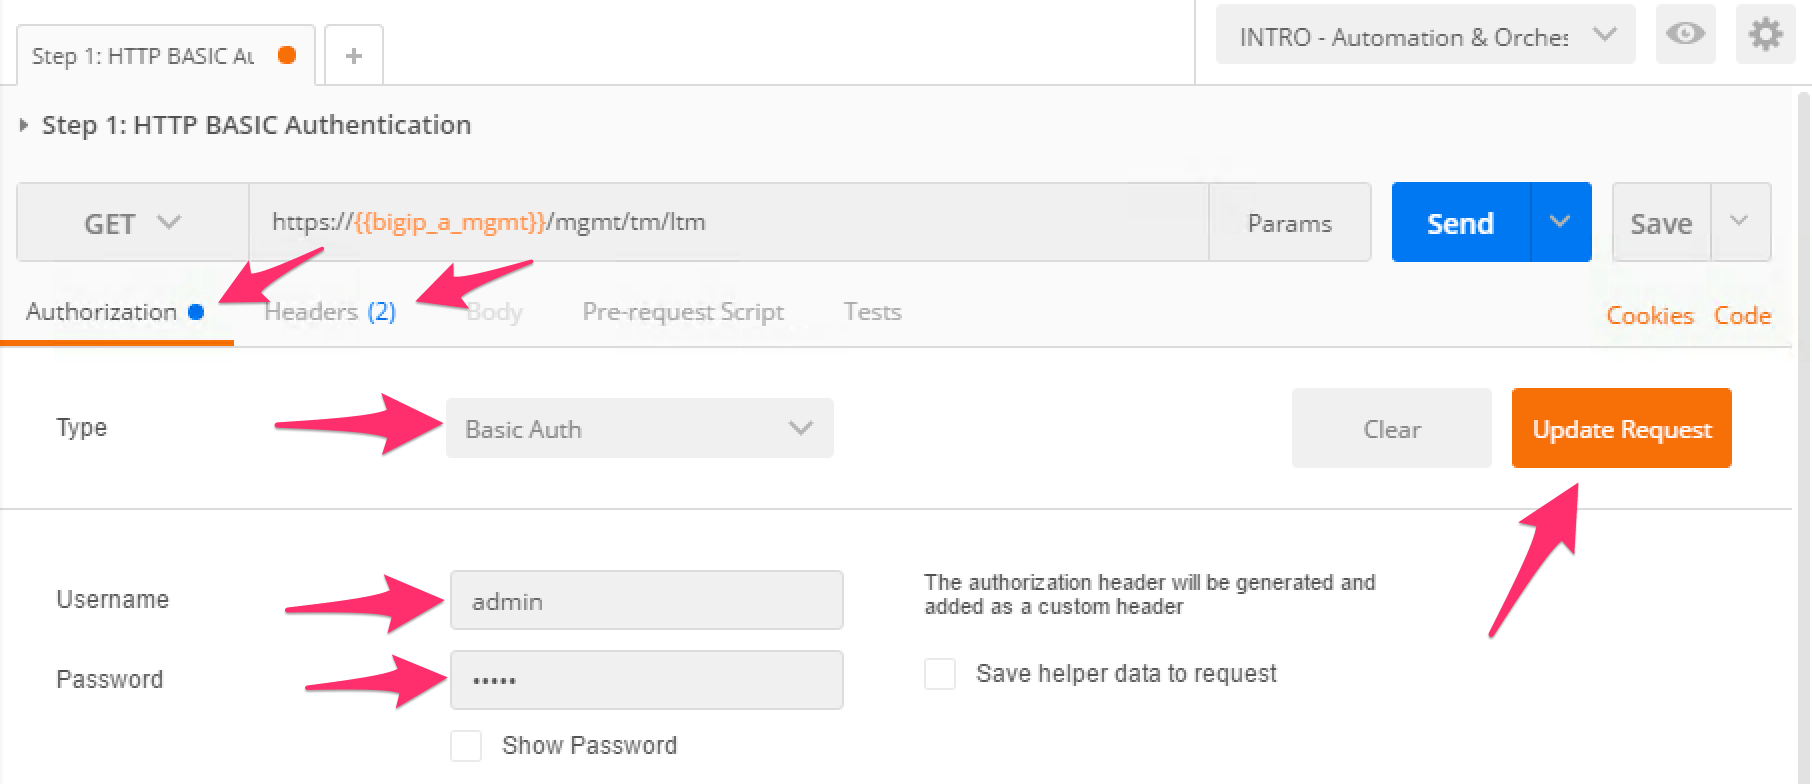
Task: Click the environment quick look eye icon
Action: (1685, 35)
